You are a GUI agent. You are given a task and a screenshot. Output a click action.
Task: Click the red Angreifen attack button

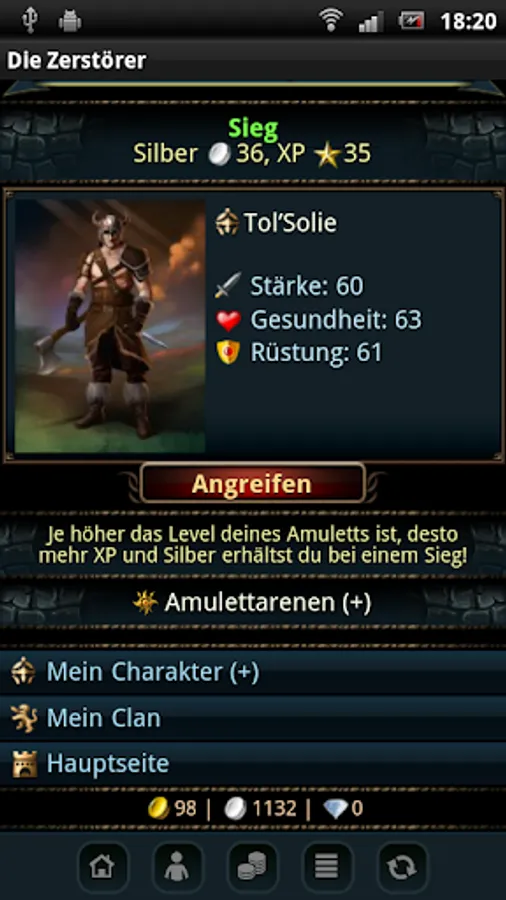coord(252,483)
